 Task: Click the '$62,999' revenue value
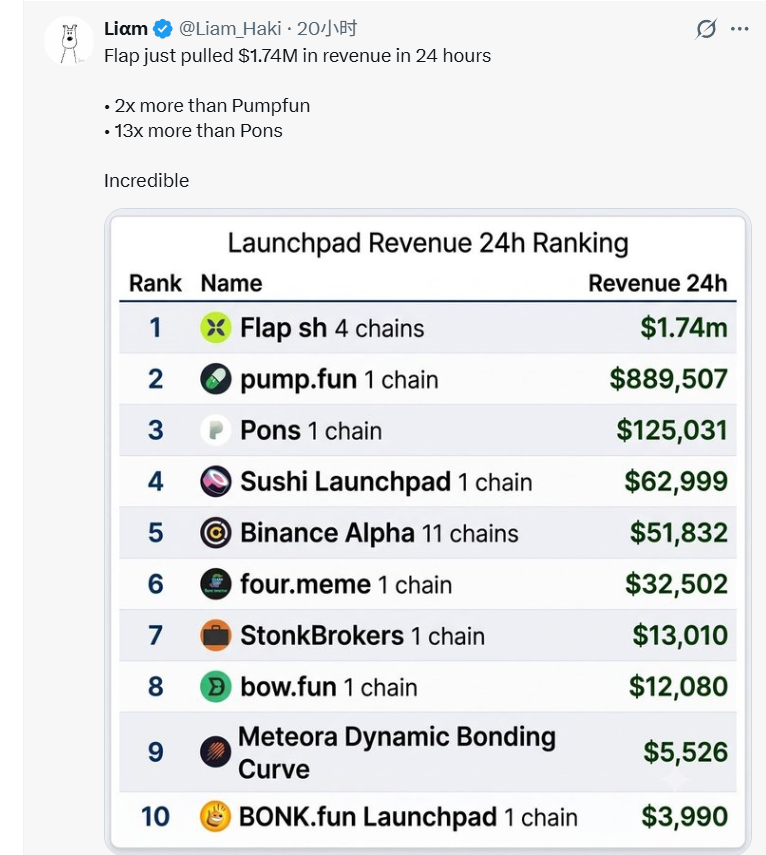click(676, 481)
